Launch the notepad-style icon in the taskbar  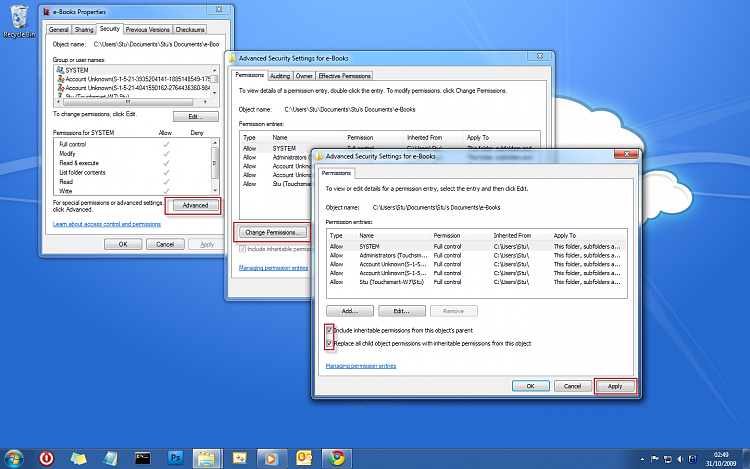point(110,459)
